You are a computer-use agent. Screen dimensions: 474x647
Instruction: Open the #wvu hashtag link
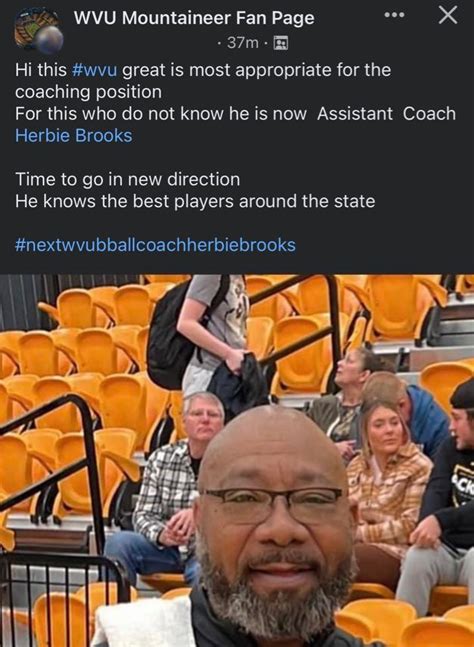pyautogui.click(x=94, y=70)
